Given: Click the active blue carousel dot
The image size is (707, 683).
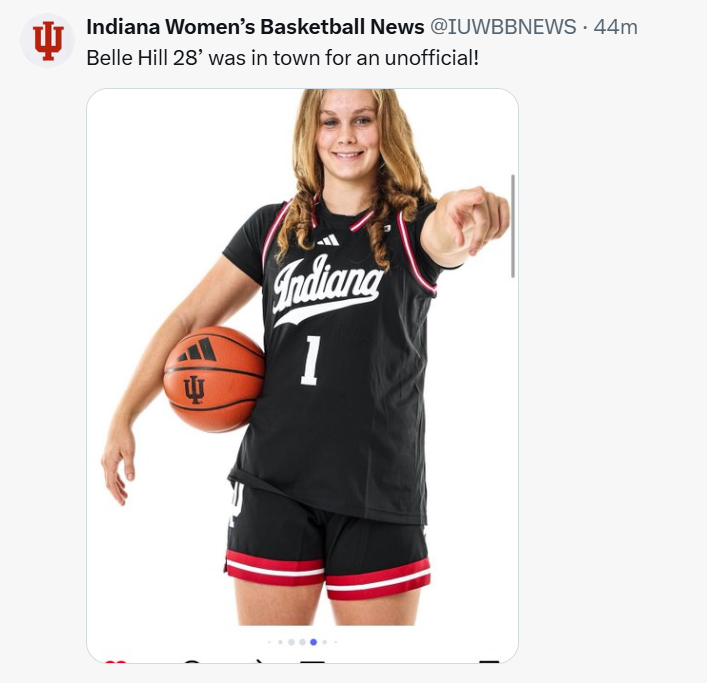Looking at the screenshot, I should [314, 642].
